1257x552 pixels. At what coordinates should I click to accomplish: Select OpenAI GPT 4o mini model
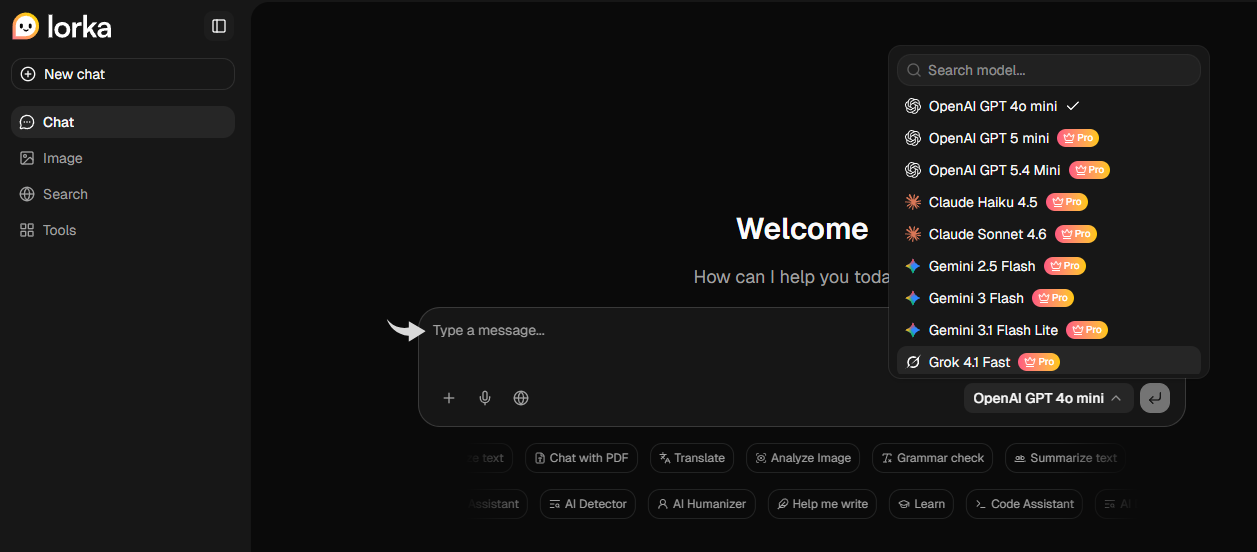coord(1049,106)
